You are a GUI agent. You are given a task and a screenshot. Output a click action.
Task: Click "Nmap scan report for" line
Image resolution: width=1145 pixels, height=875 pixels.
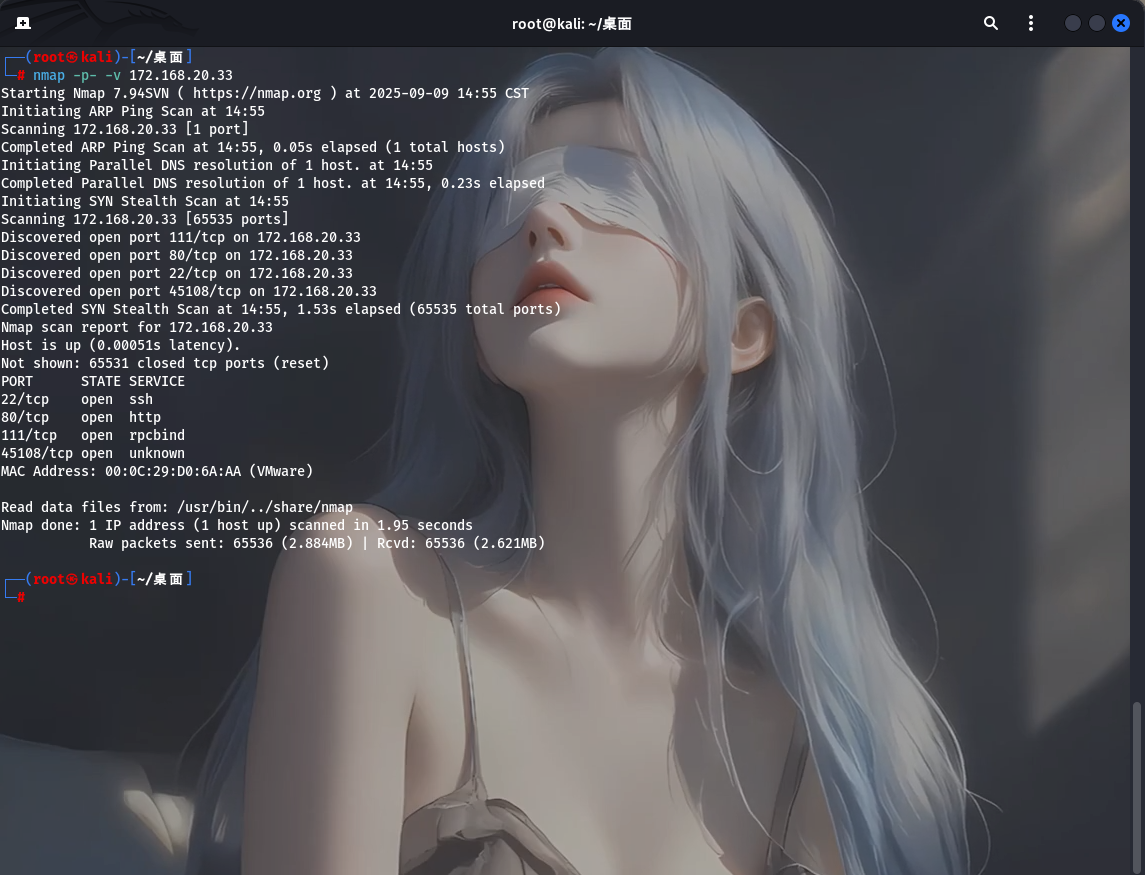point(137,327)
